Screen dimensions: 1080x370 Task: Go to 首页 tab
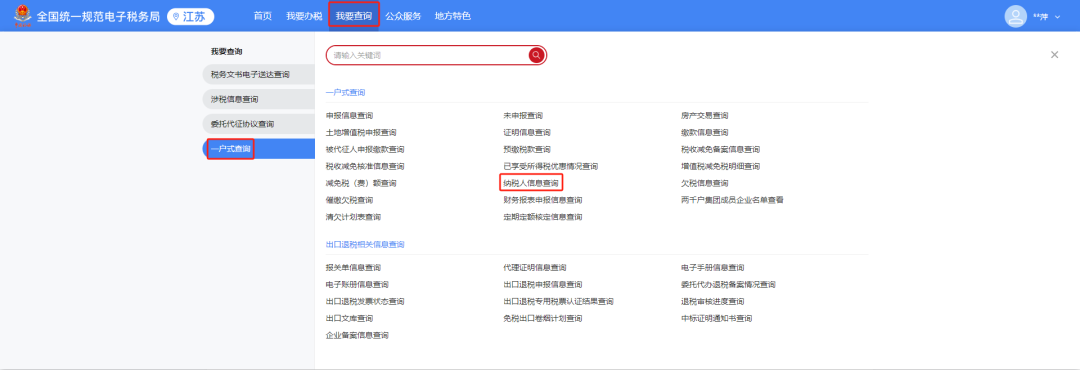[x=262, y=16]
